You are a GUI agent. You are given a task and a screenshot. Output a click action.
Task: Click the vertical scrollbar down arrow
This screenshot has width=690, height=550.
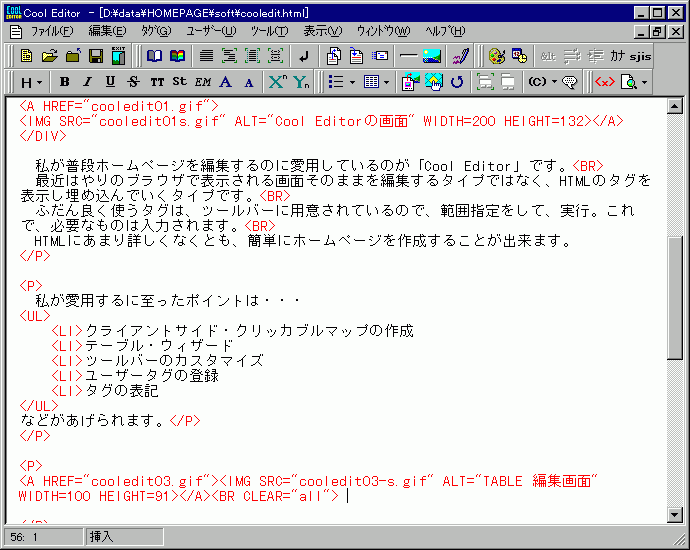point(677,514)
